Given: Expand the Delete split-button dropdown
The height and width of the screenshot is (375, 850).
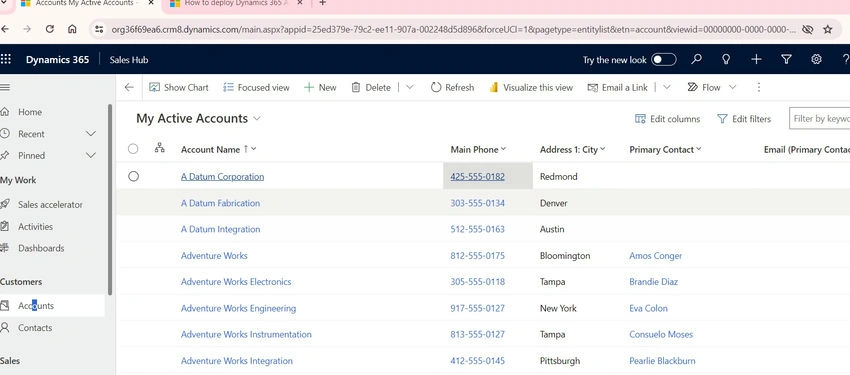Looking at the screenshot, I should pyautogui.click(x=409, y=87).
